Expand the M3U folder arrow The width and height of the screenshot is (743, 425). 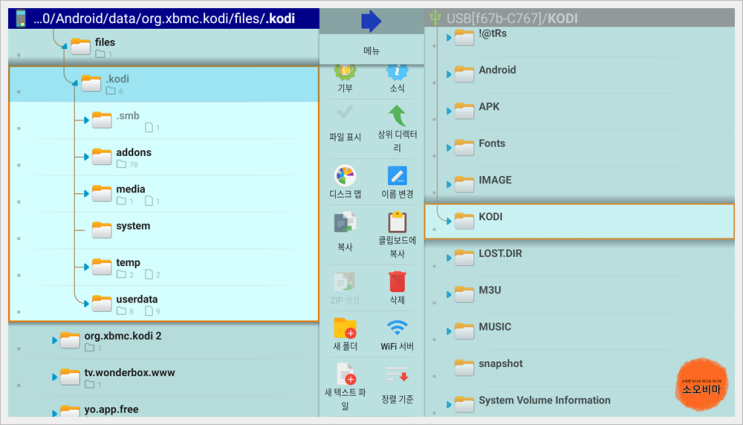click(449, 295)
